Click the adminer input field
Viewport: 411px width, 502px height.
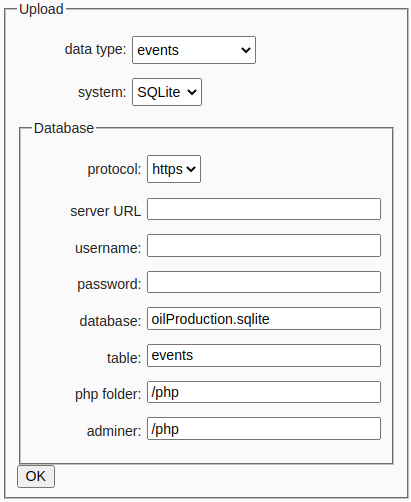pos(264,429)
